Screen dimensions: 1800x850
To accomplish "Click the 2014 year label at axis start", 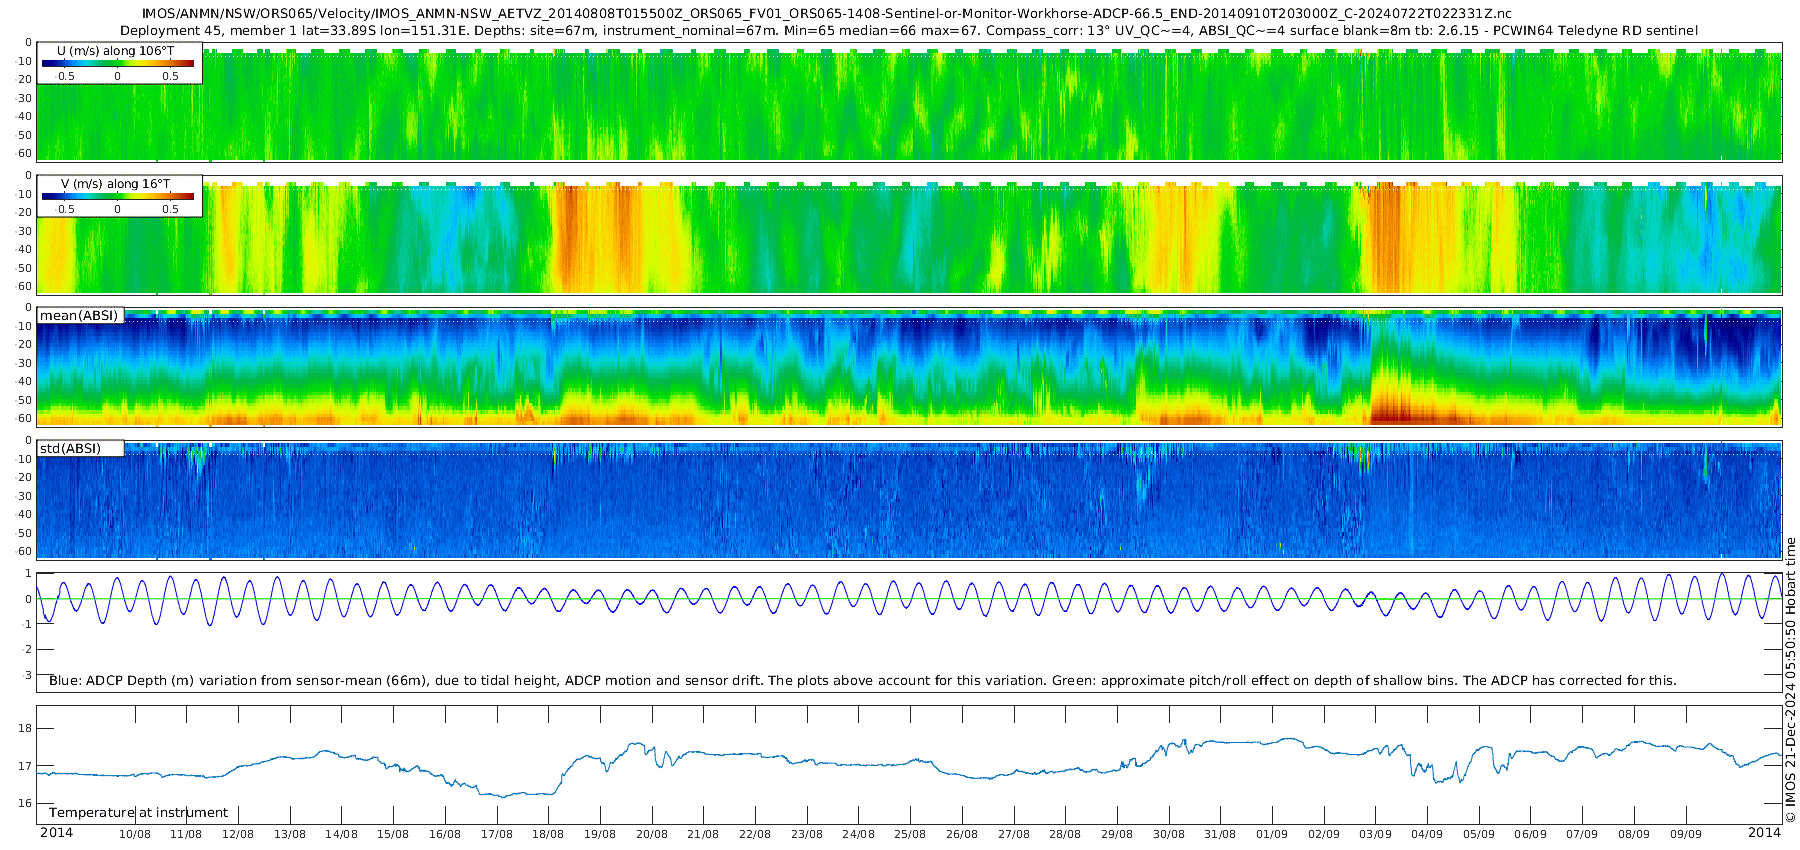I will pyautogui.click(x=56, y=832).
